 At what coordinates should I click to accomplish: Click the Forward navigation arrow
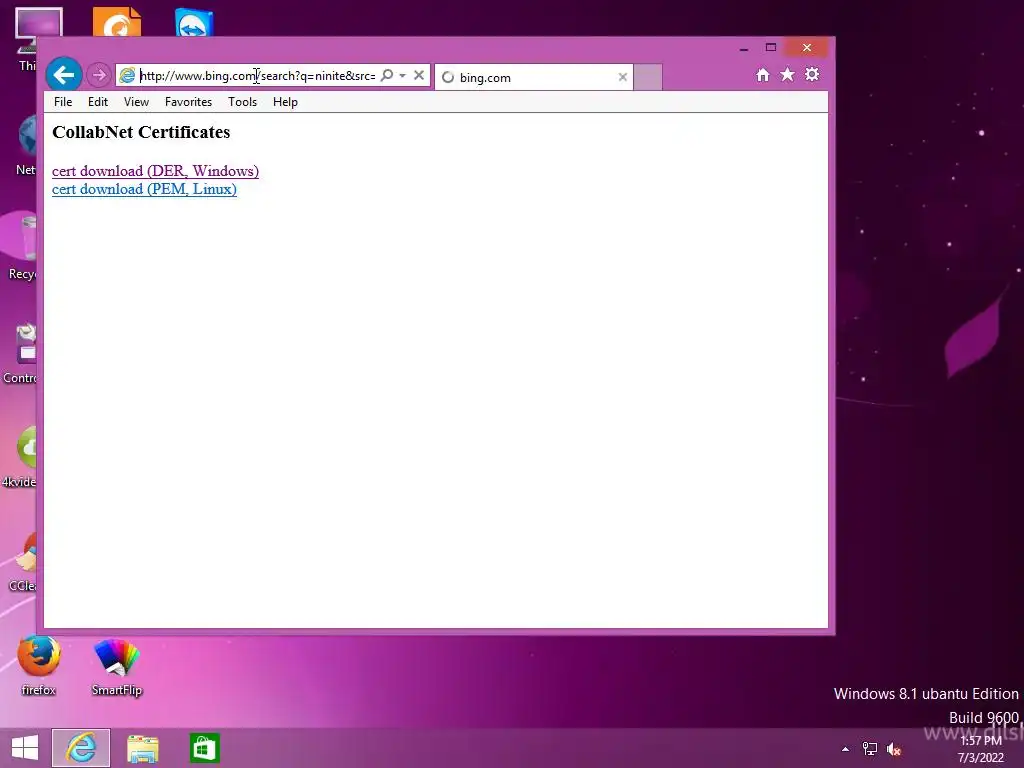coord(99,75)
